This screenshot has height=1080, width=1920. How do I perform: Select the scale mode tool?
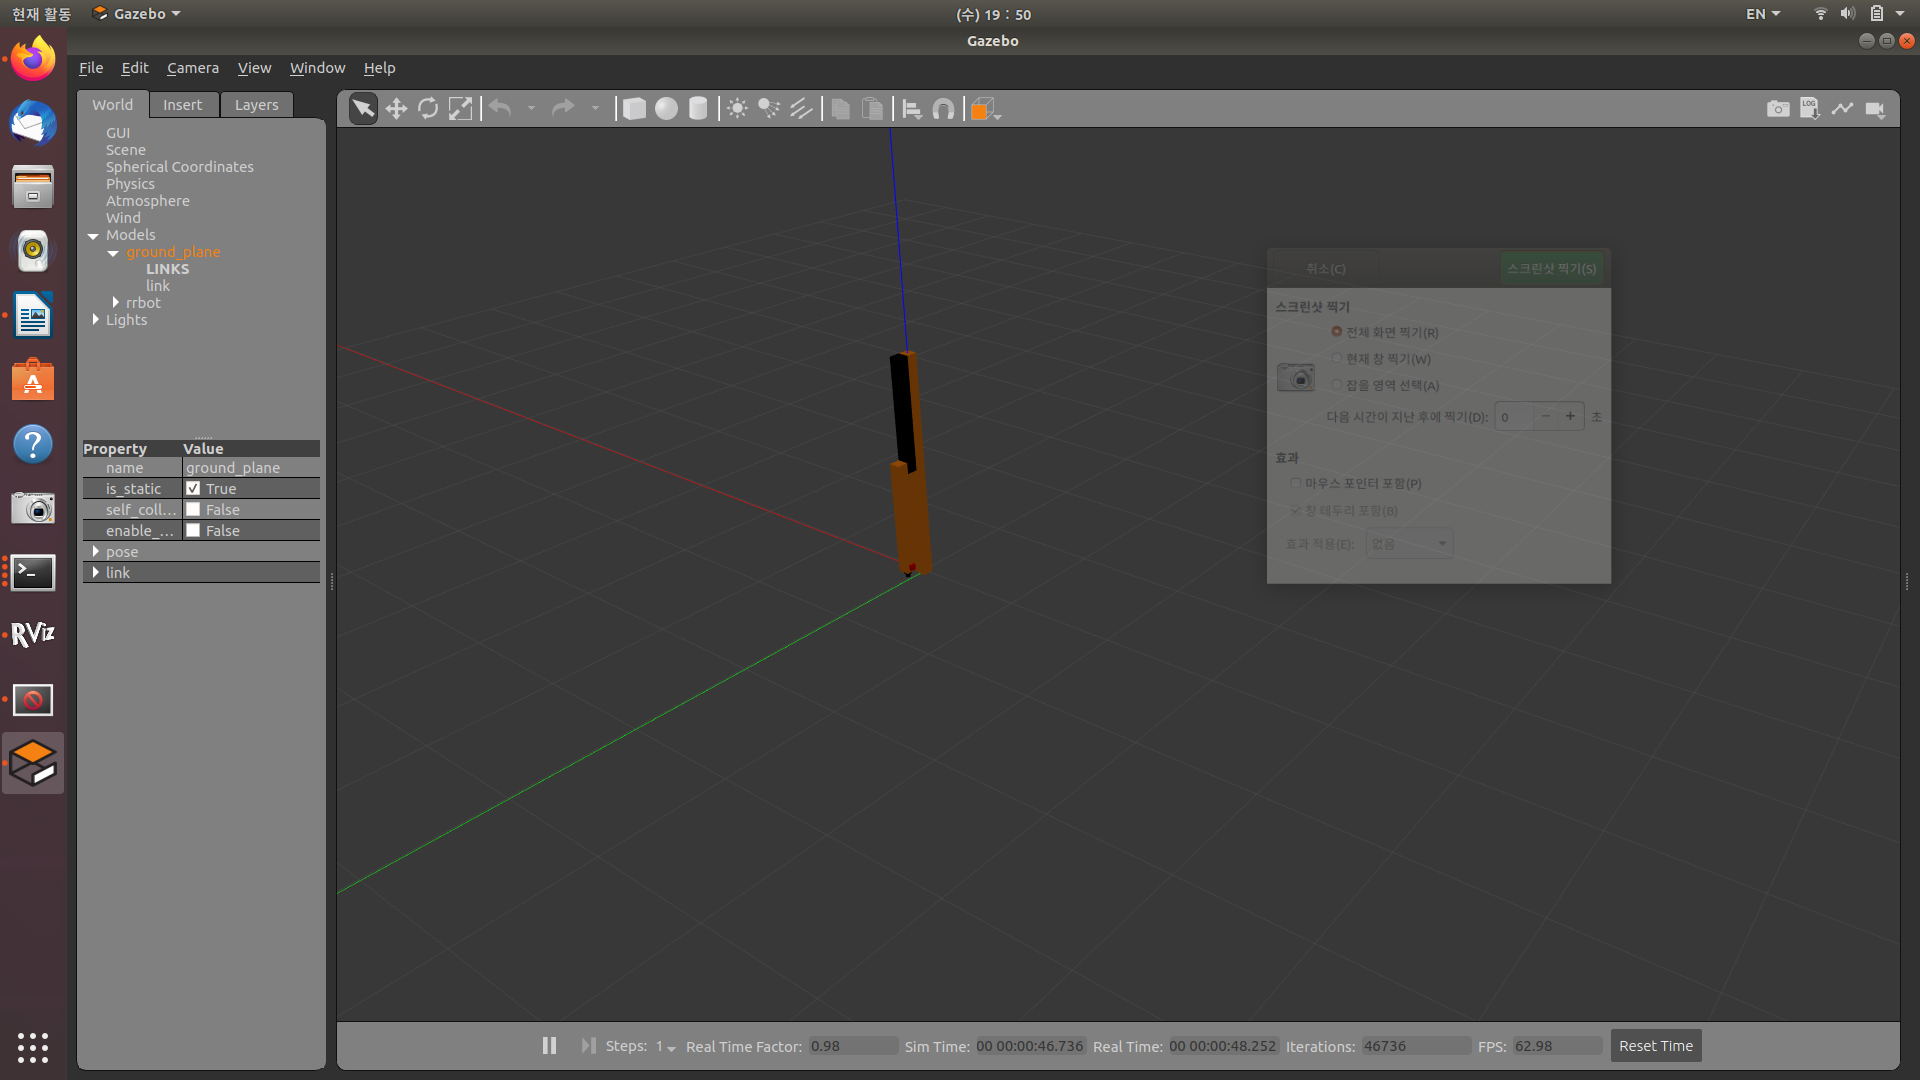pos(460,109)
